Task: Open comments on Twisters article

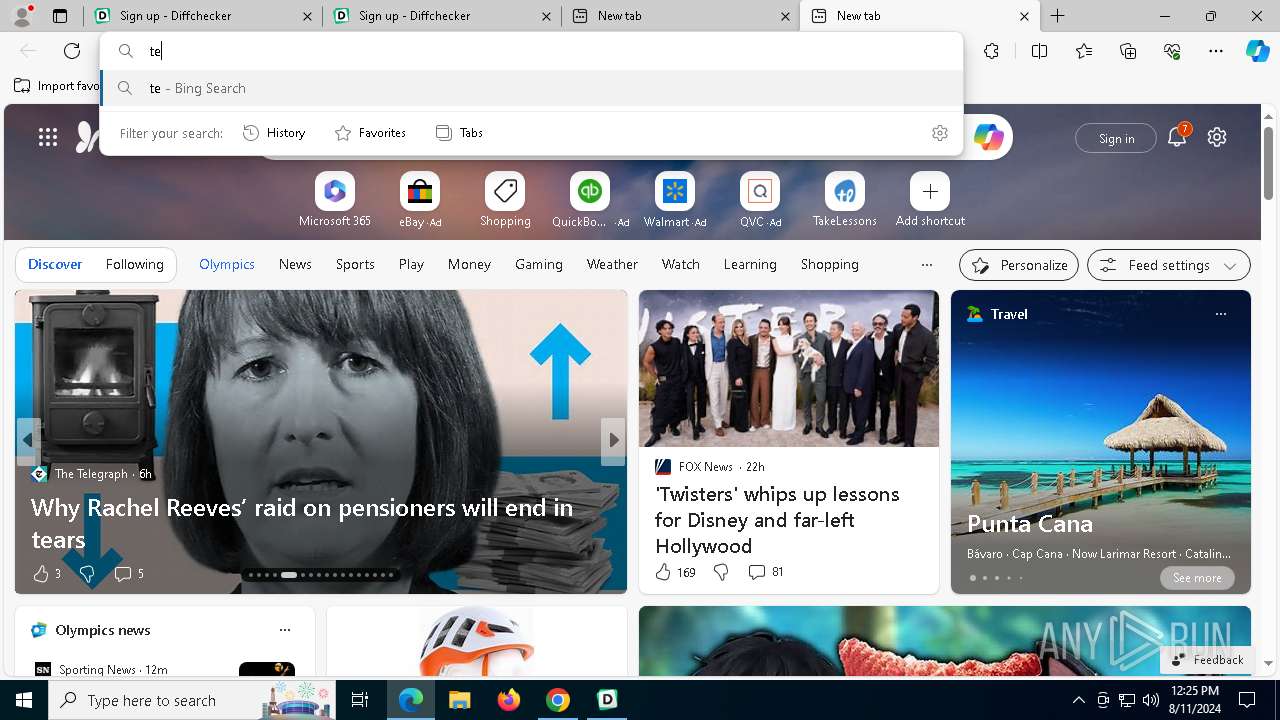Action: click(x=765, y=572)
